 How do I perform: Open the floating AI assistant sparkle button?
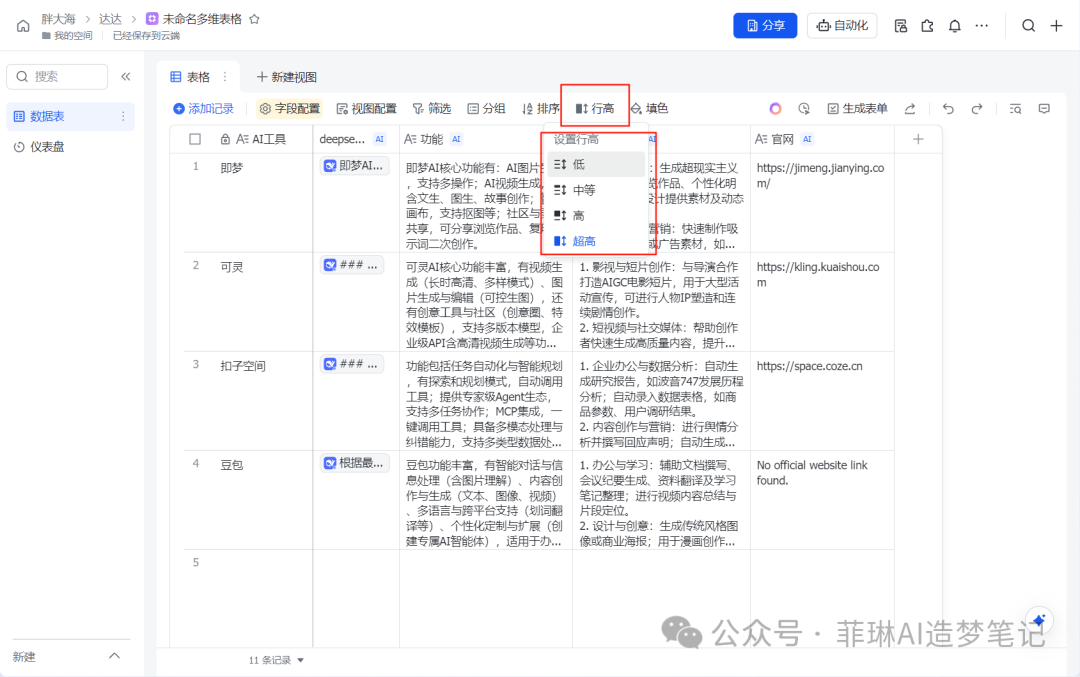point(1039,621)
